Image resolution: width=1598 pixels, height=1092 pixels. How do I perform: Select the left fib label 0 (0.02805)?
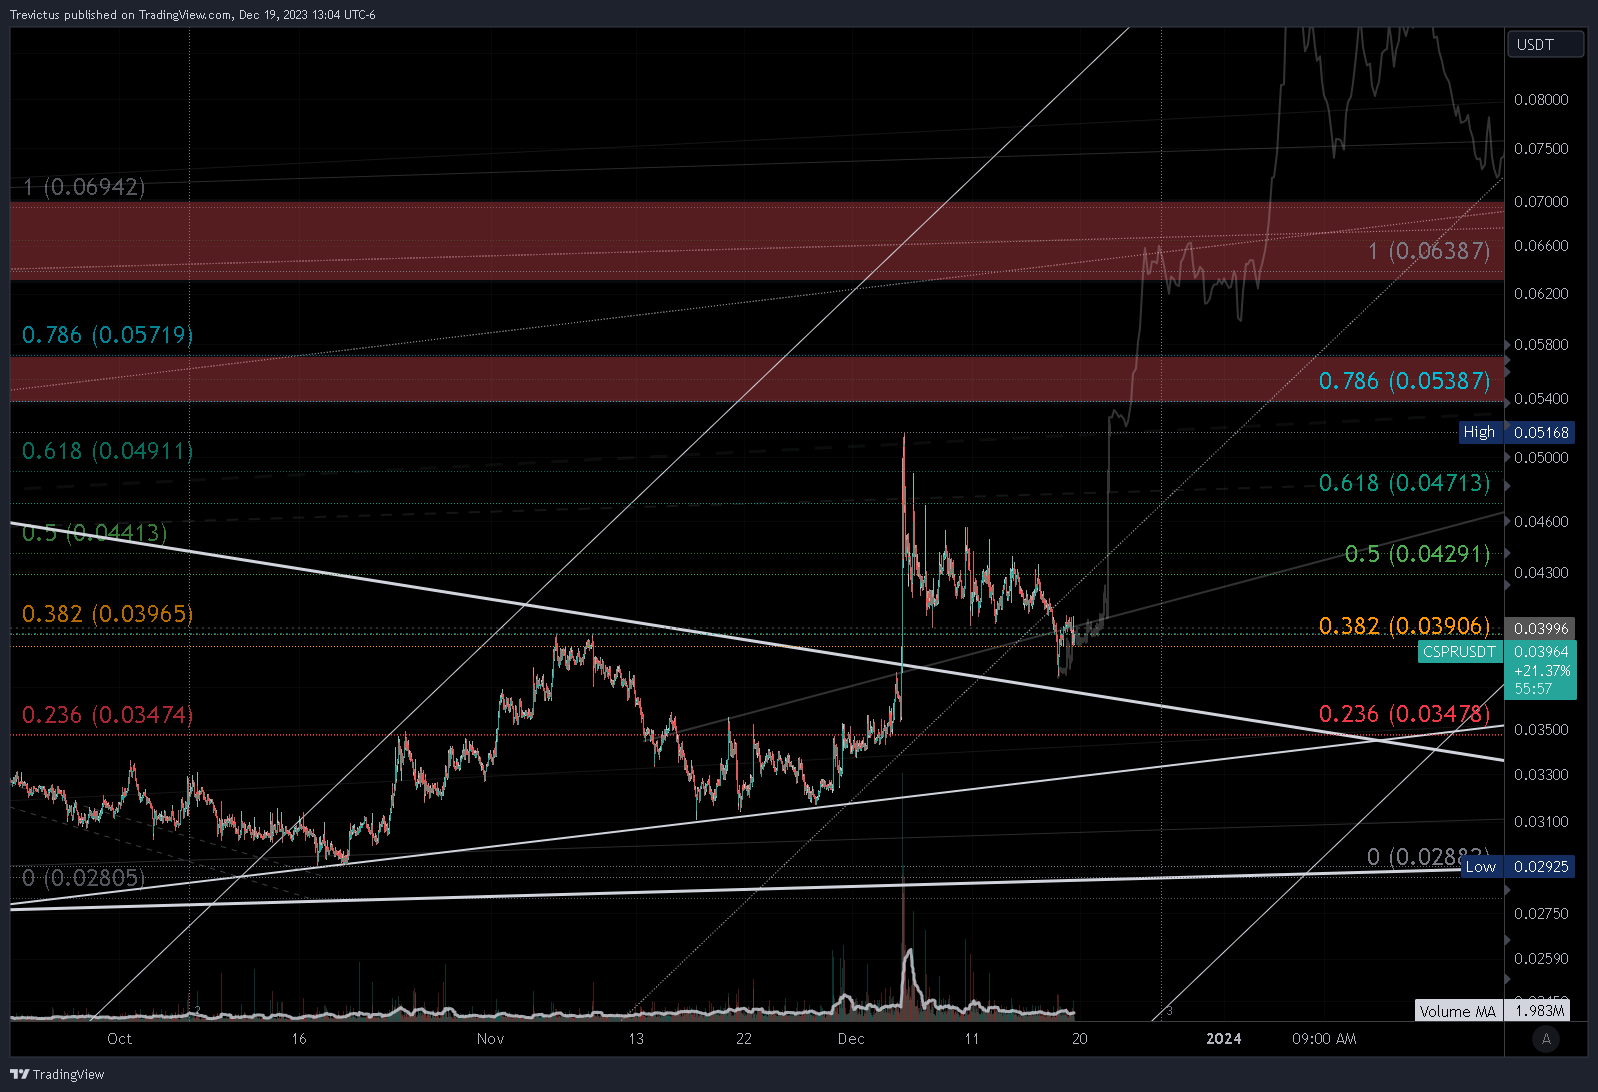84,878
